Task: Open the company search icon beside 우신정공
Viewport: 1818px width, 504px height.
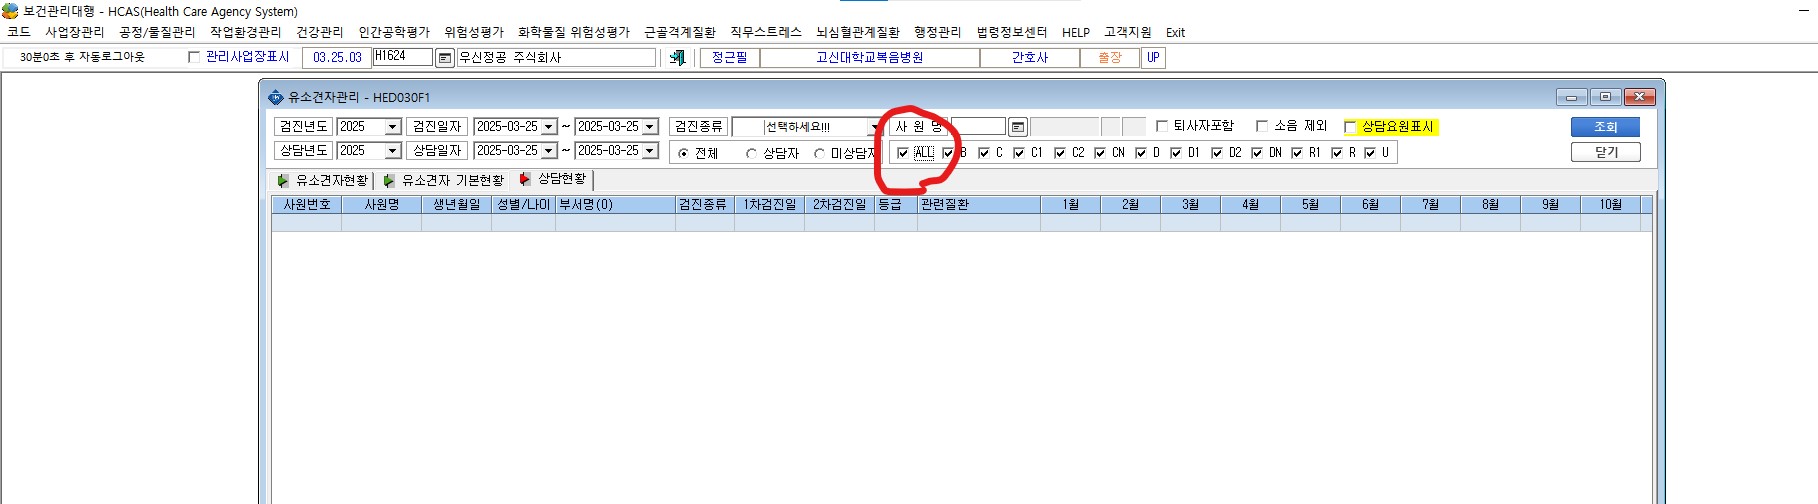Action: coord(445,58)
